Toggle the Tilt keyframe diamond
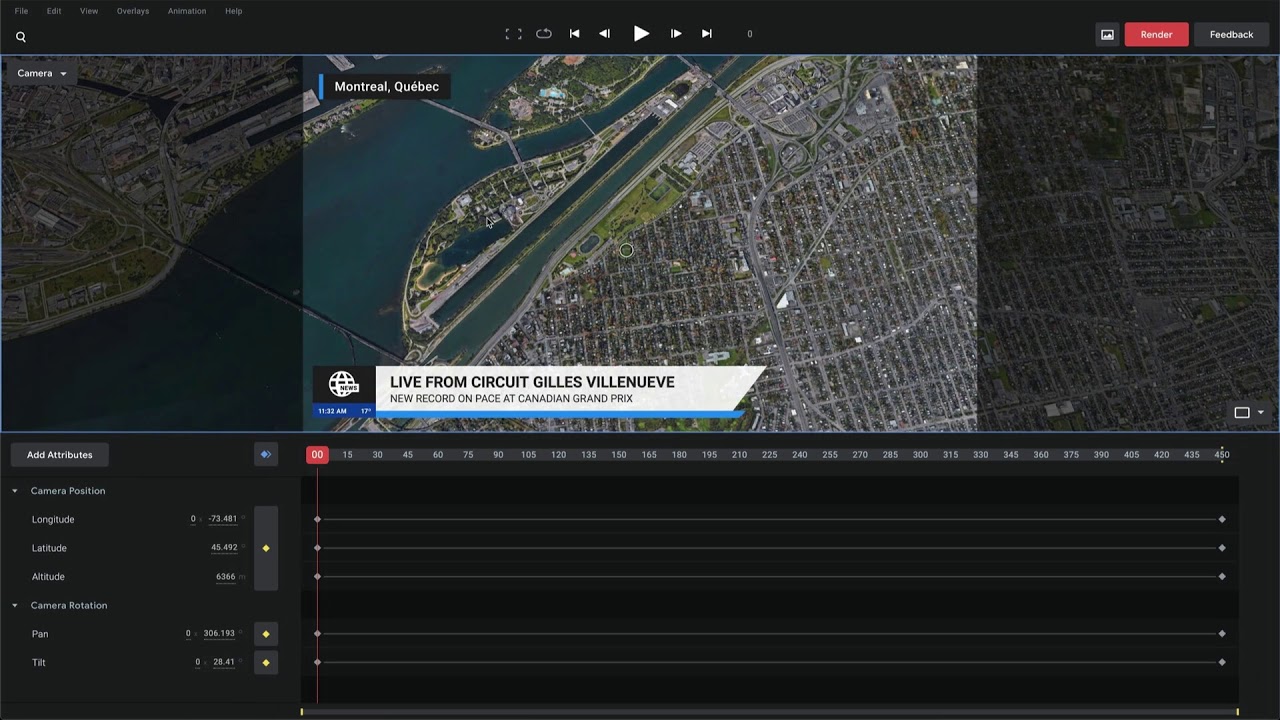 (x=266, y=662)
